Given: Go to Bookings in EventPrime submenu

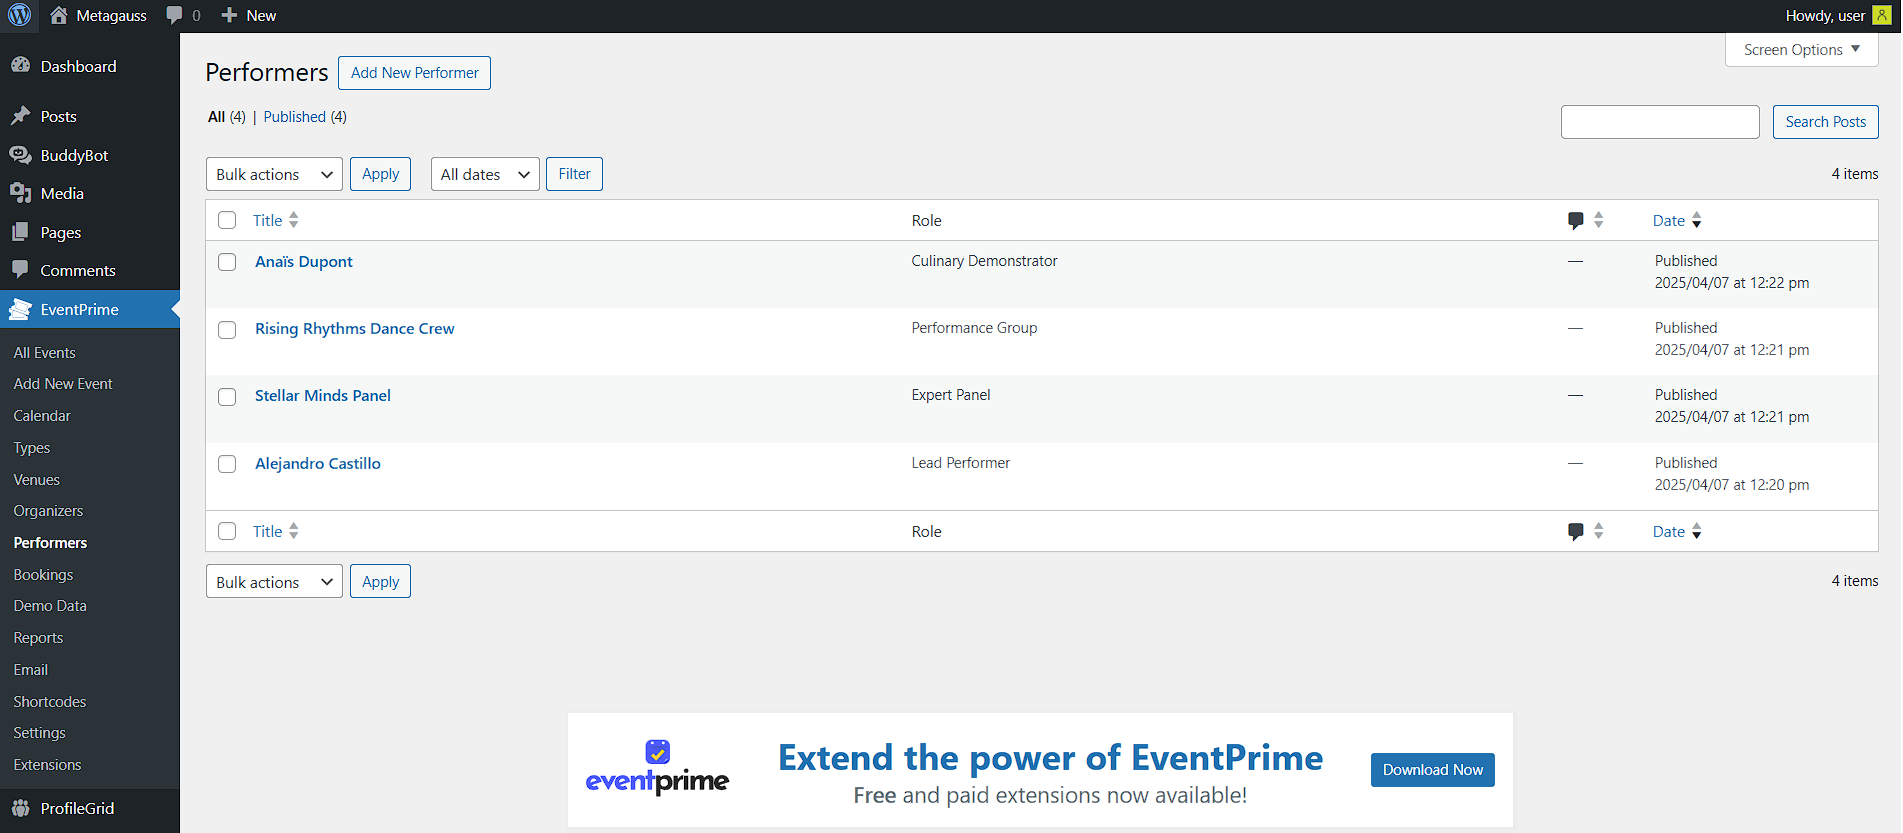Looking at the screenshot, I should click(x=43, y=575).
